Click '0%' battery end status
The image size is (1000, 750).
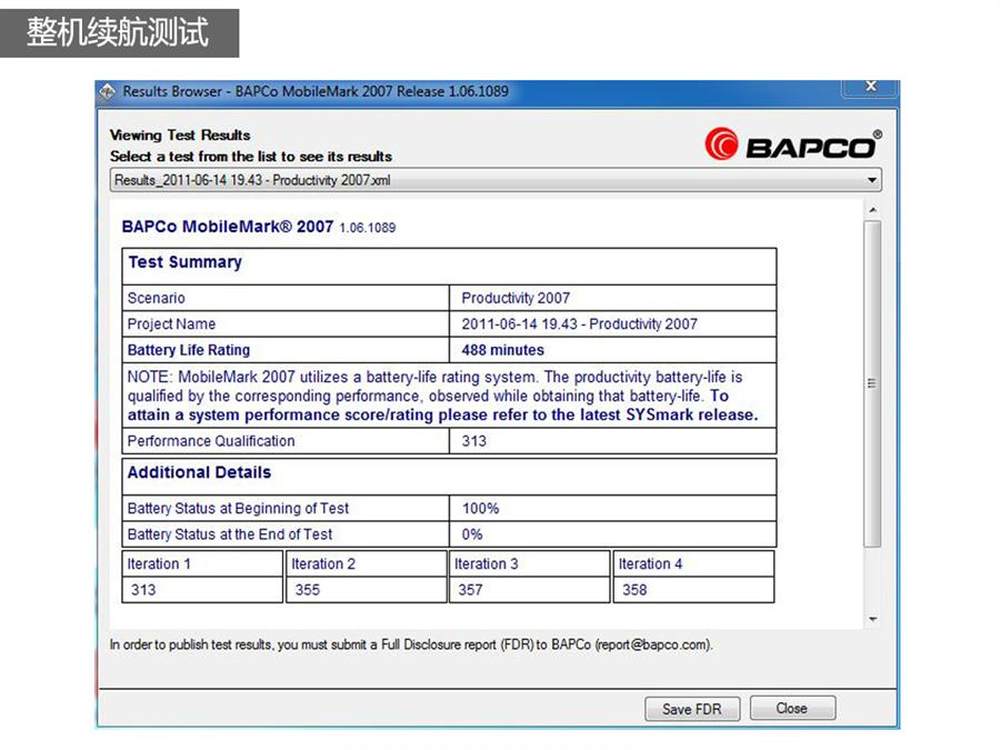click(472, 534)
